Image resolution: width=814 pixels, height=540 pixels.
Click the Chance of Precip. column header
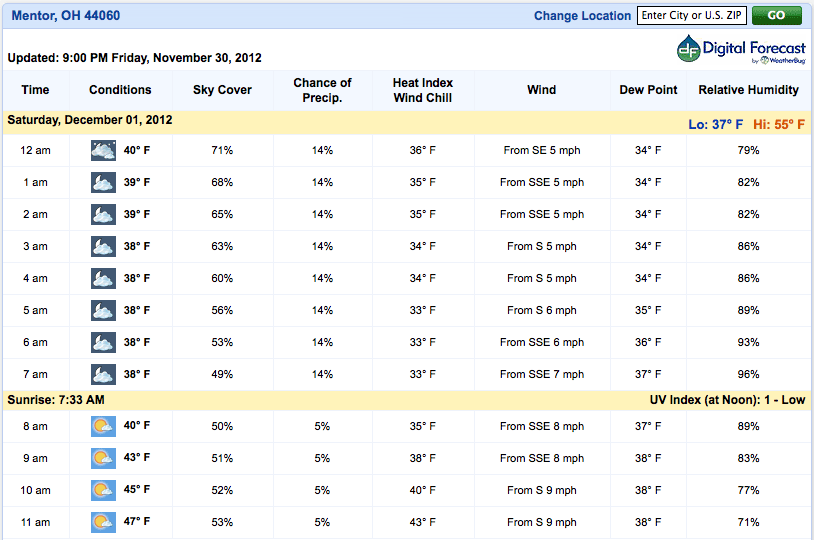click(x=322, y=90)
